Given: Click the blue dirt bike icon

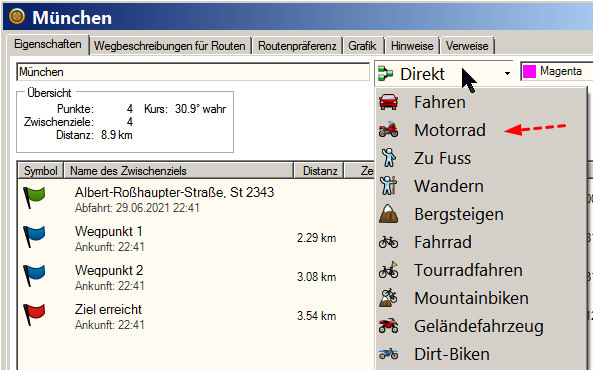Looking at the screenshot, I should coord(388,354).
